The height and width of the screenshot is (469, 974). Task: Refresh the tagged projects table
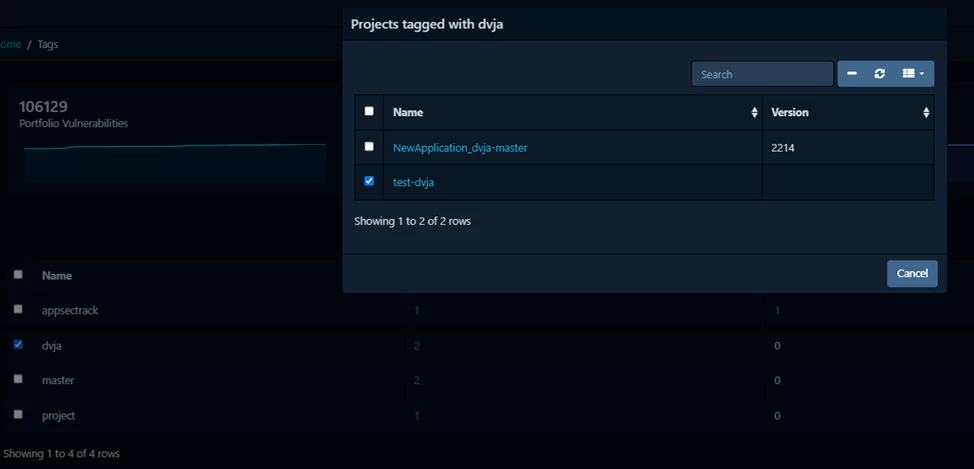point(880,74)
